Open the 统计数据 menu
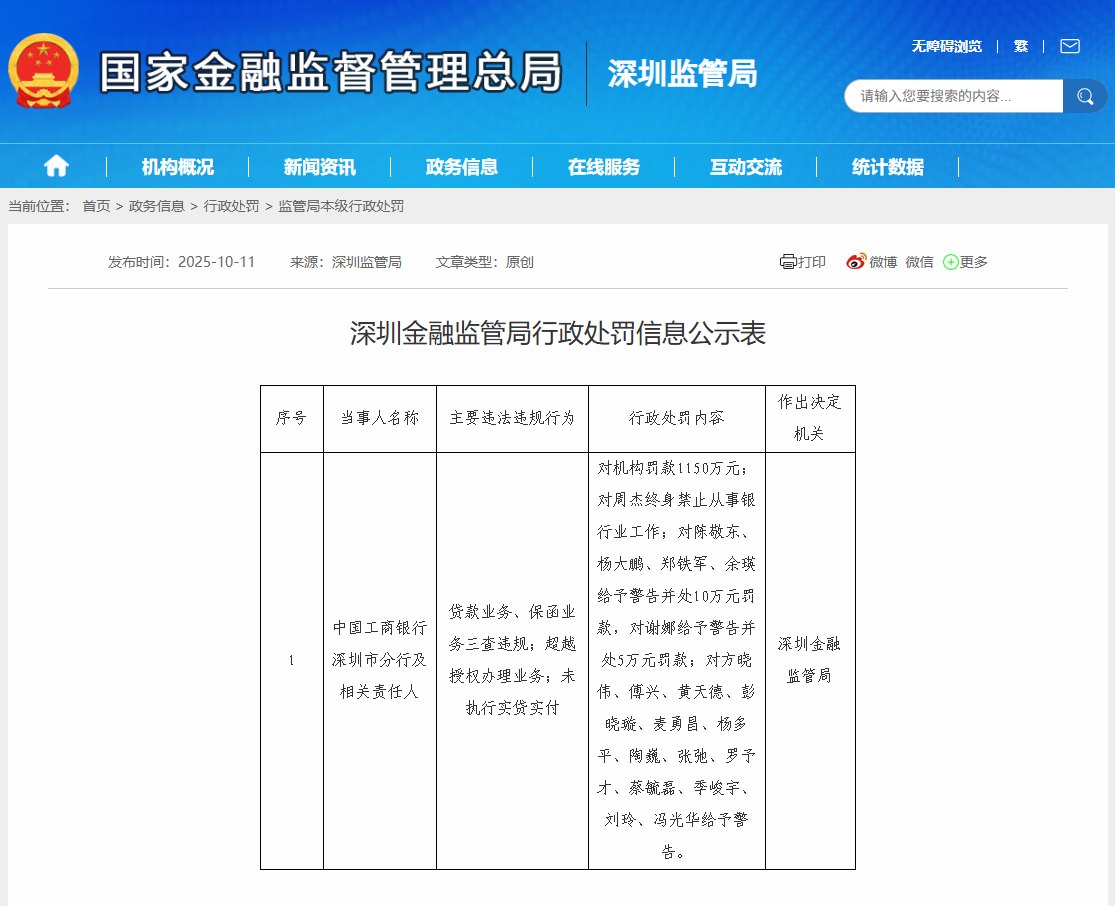Image resolution: width=1115 pixels, height=906 pixels. (888, 167)
